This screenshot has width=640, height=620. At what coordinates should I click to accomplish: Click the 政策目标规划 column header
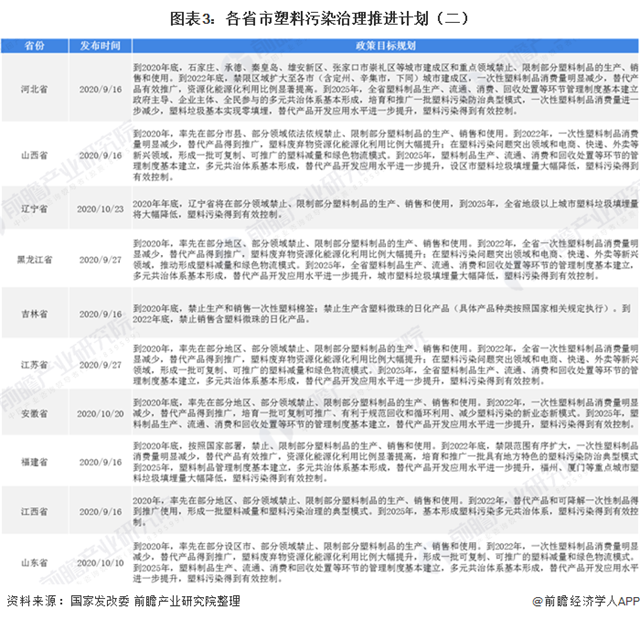click(381, 46)
